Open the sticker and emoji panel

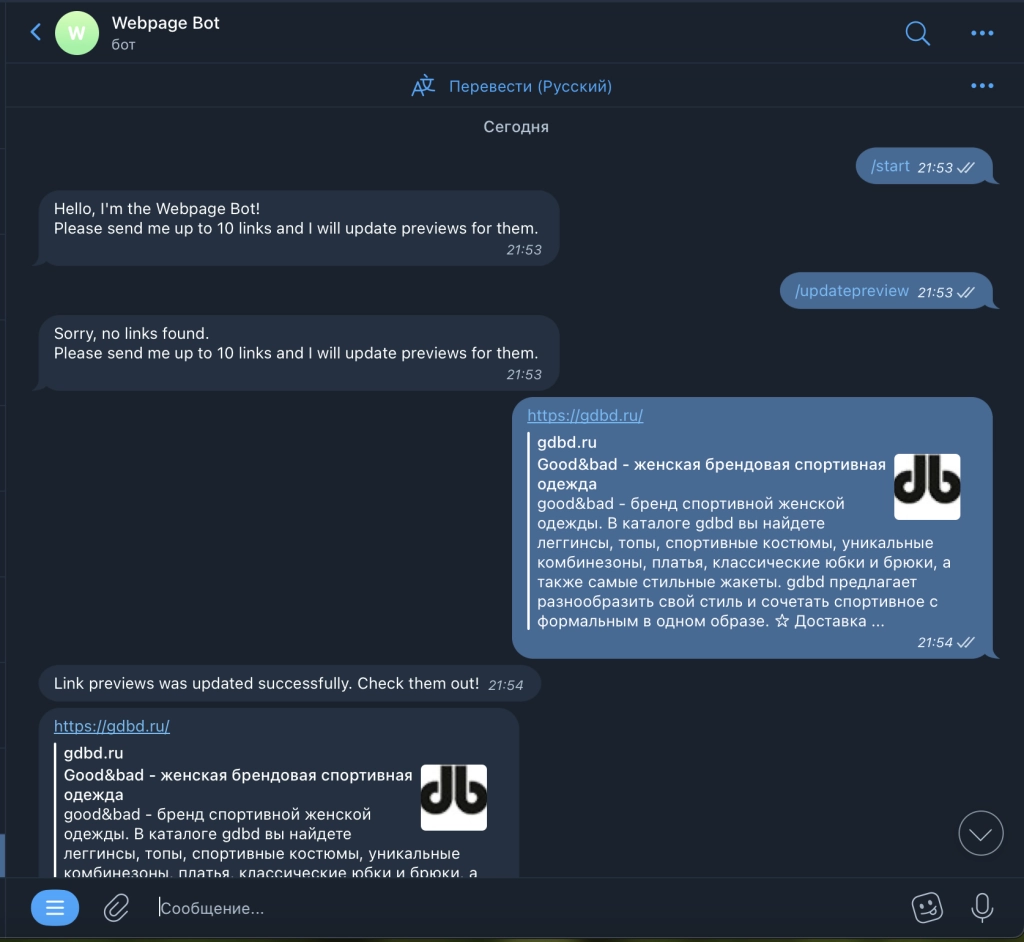click(927, 907)
